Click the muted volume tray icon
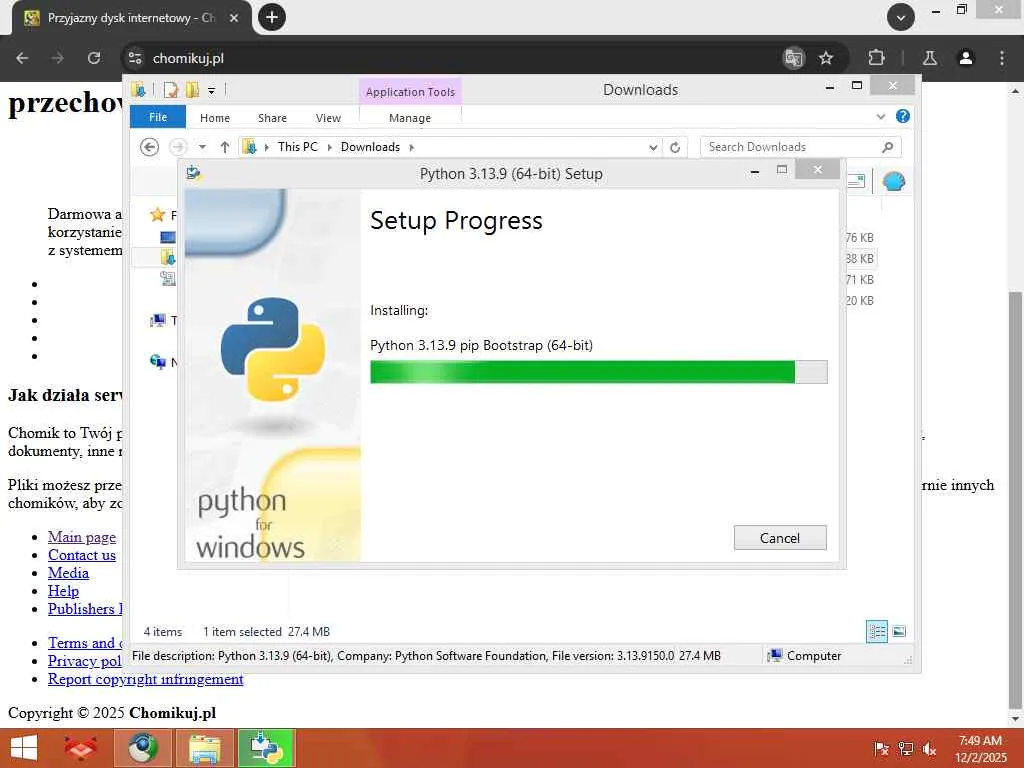 pyautogui.click(x=929, y=748)
